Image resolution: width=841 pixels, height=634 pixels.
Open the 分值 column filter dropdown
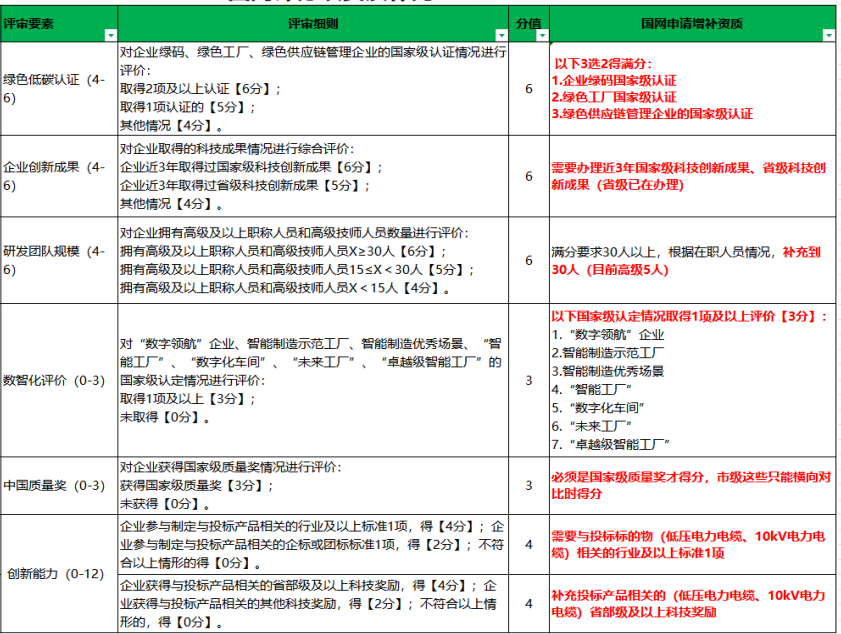pos(540,35)
